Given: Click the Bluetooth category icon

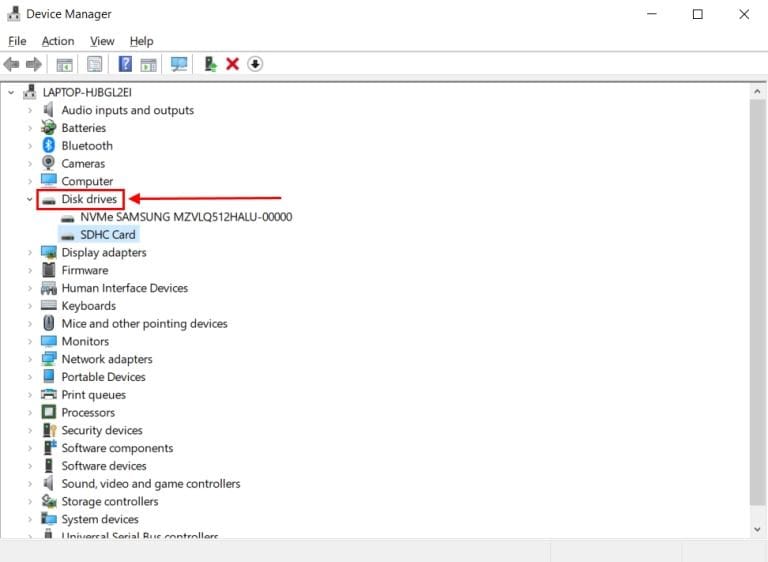Looking at the screenshot, I should 48,146.
